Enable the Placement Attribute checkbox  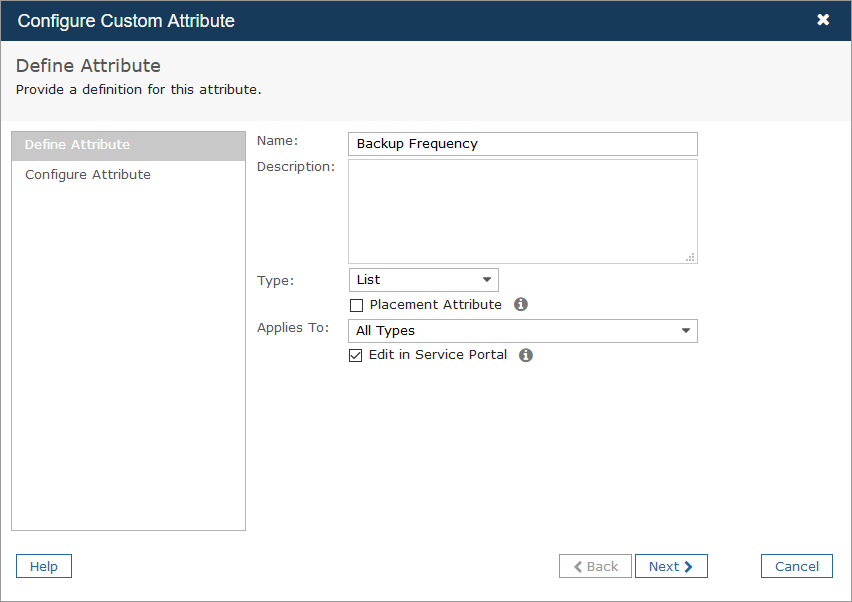coord(356,305)
